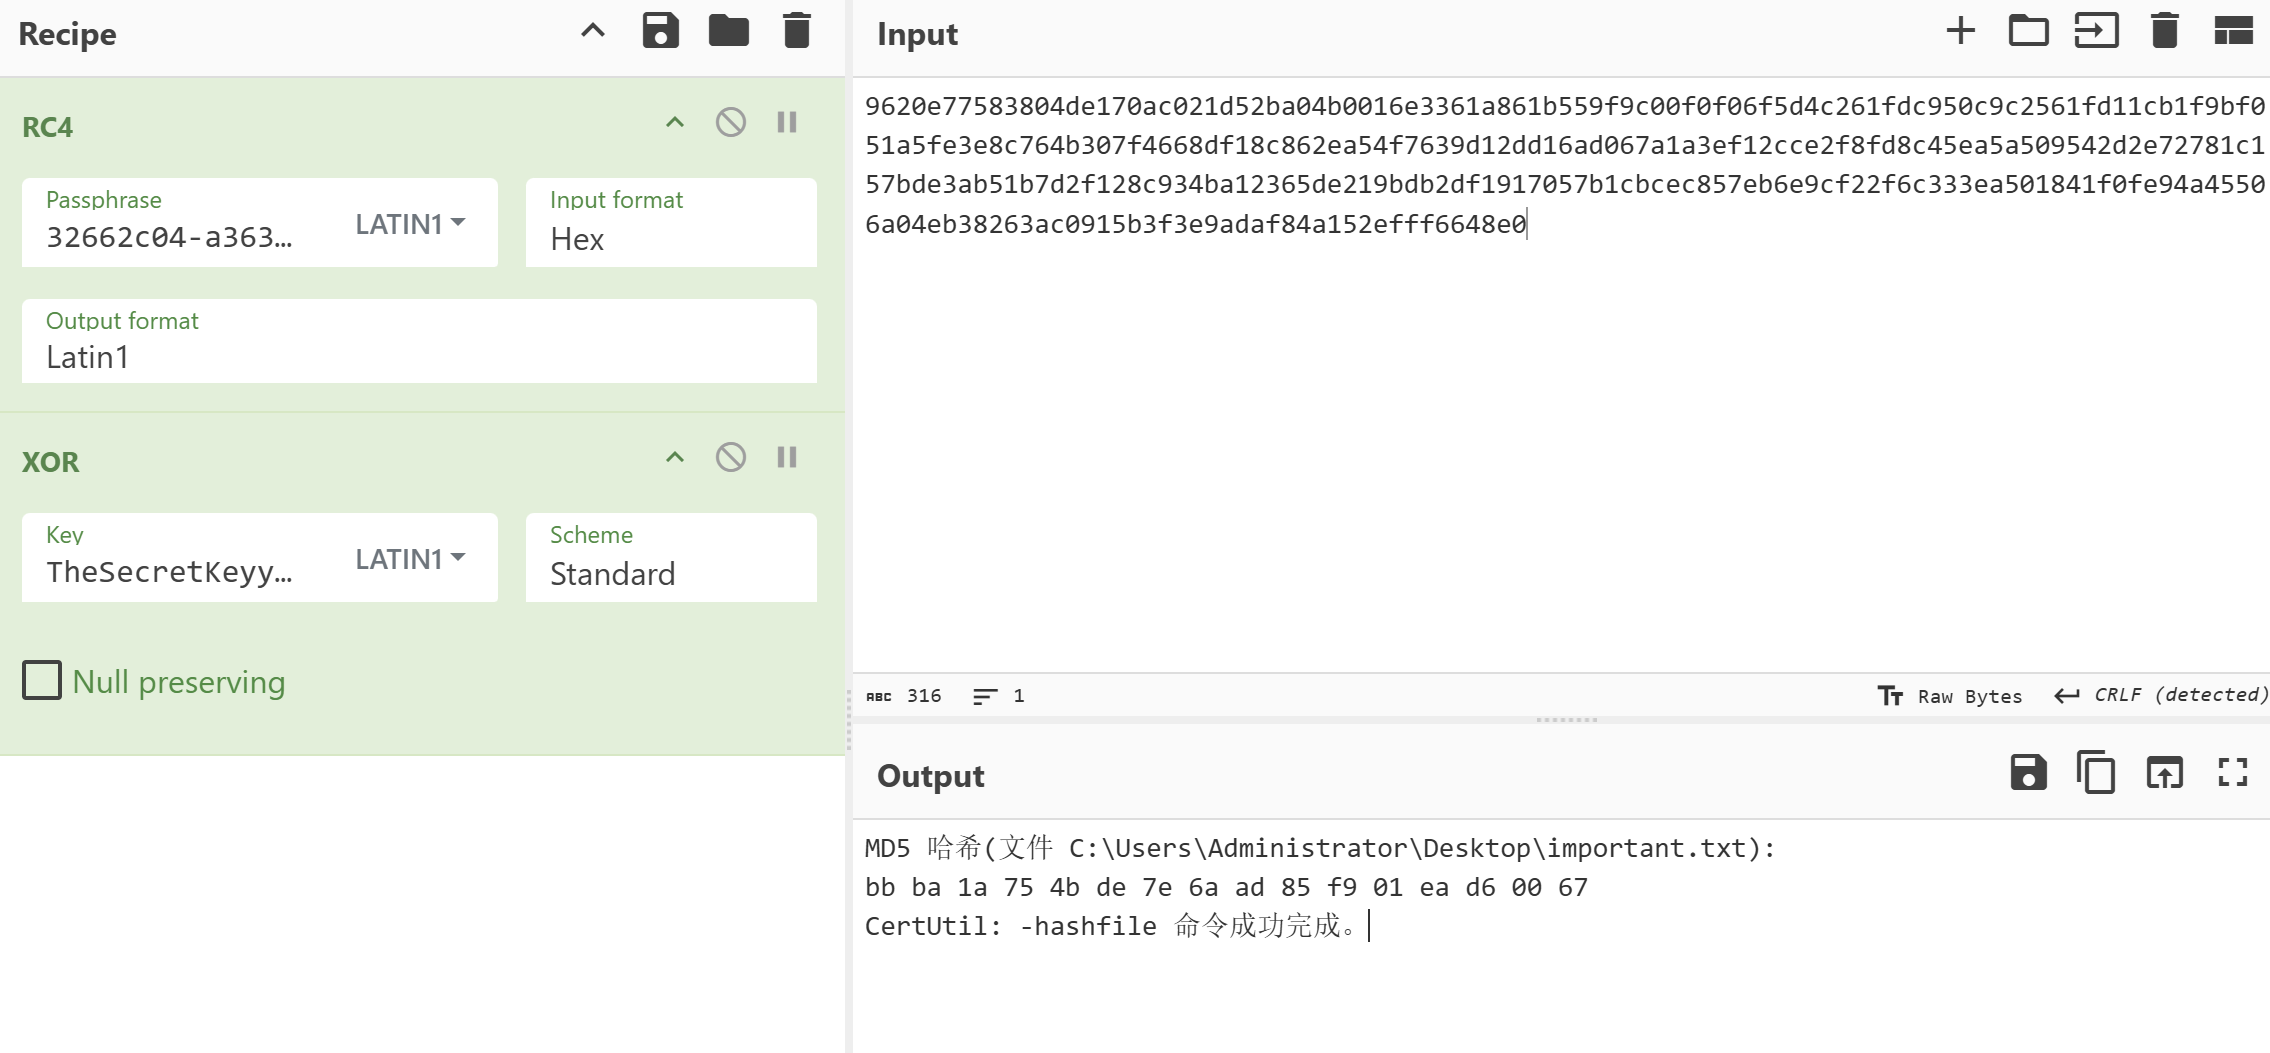Maximise the output pane
Image resolution: width=2270 pixels, height=1053 pixels.
2232,773
